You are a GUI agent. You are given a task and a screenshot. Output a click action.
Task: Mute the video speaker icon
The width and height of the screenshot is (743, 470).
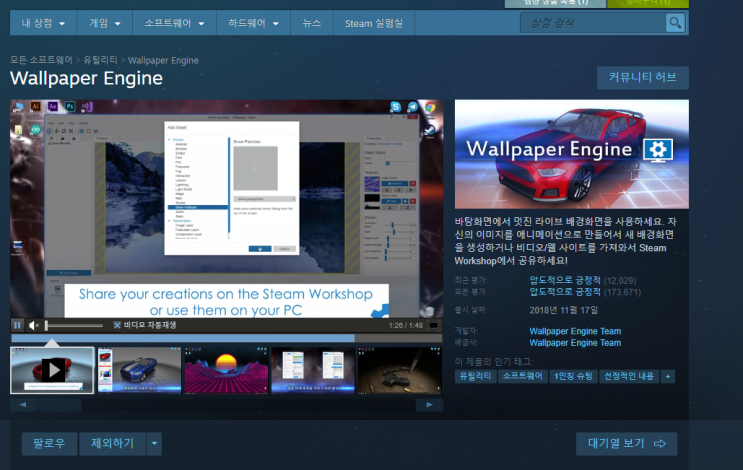34,325
